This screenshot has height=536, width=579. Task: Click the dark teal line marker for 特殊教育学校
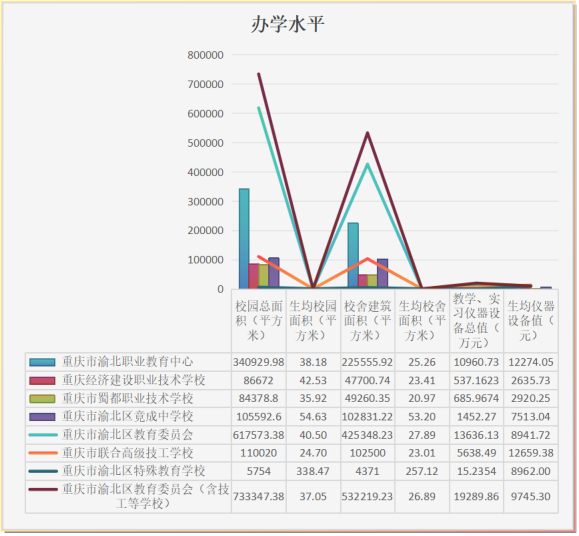43,471
